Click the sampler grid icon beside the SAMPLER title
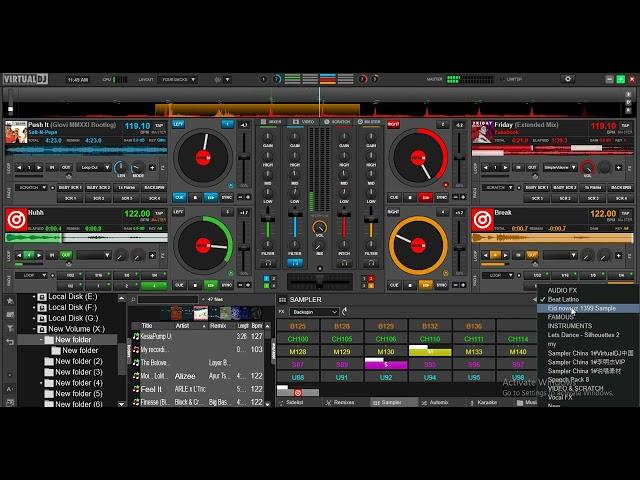Image resolution: width=640 pixels, height=480 pixels. [x=282, y=300]
